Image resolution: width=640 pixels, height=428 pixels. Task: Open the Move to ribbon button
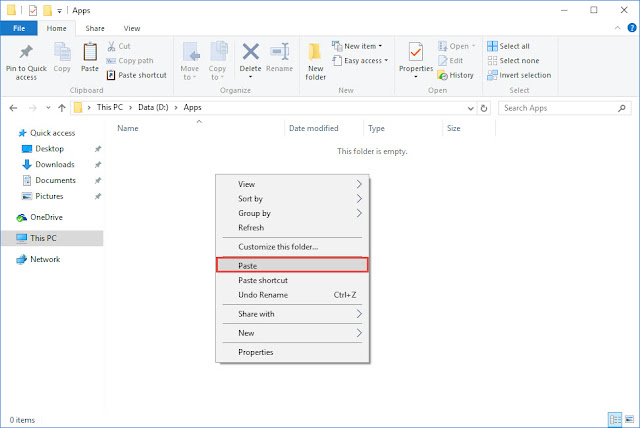point(190,61)
